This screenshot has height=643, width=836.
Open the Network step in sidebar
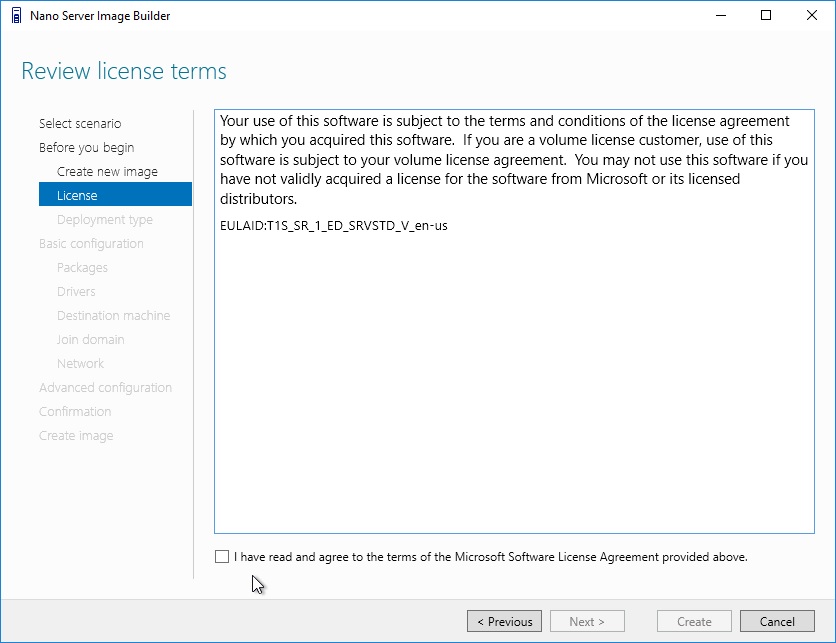coord(81,364)
